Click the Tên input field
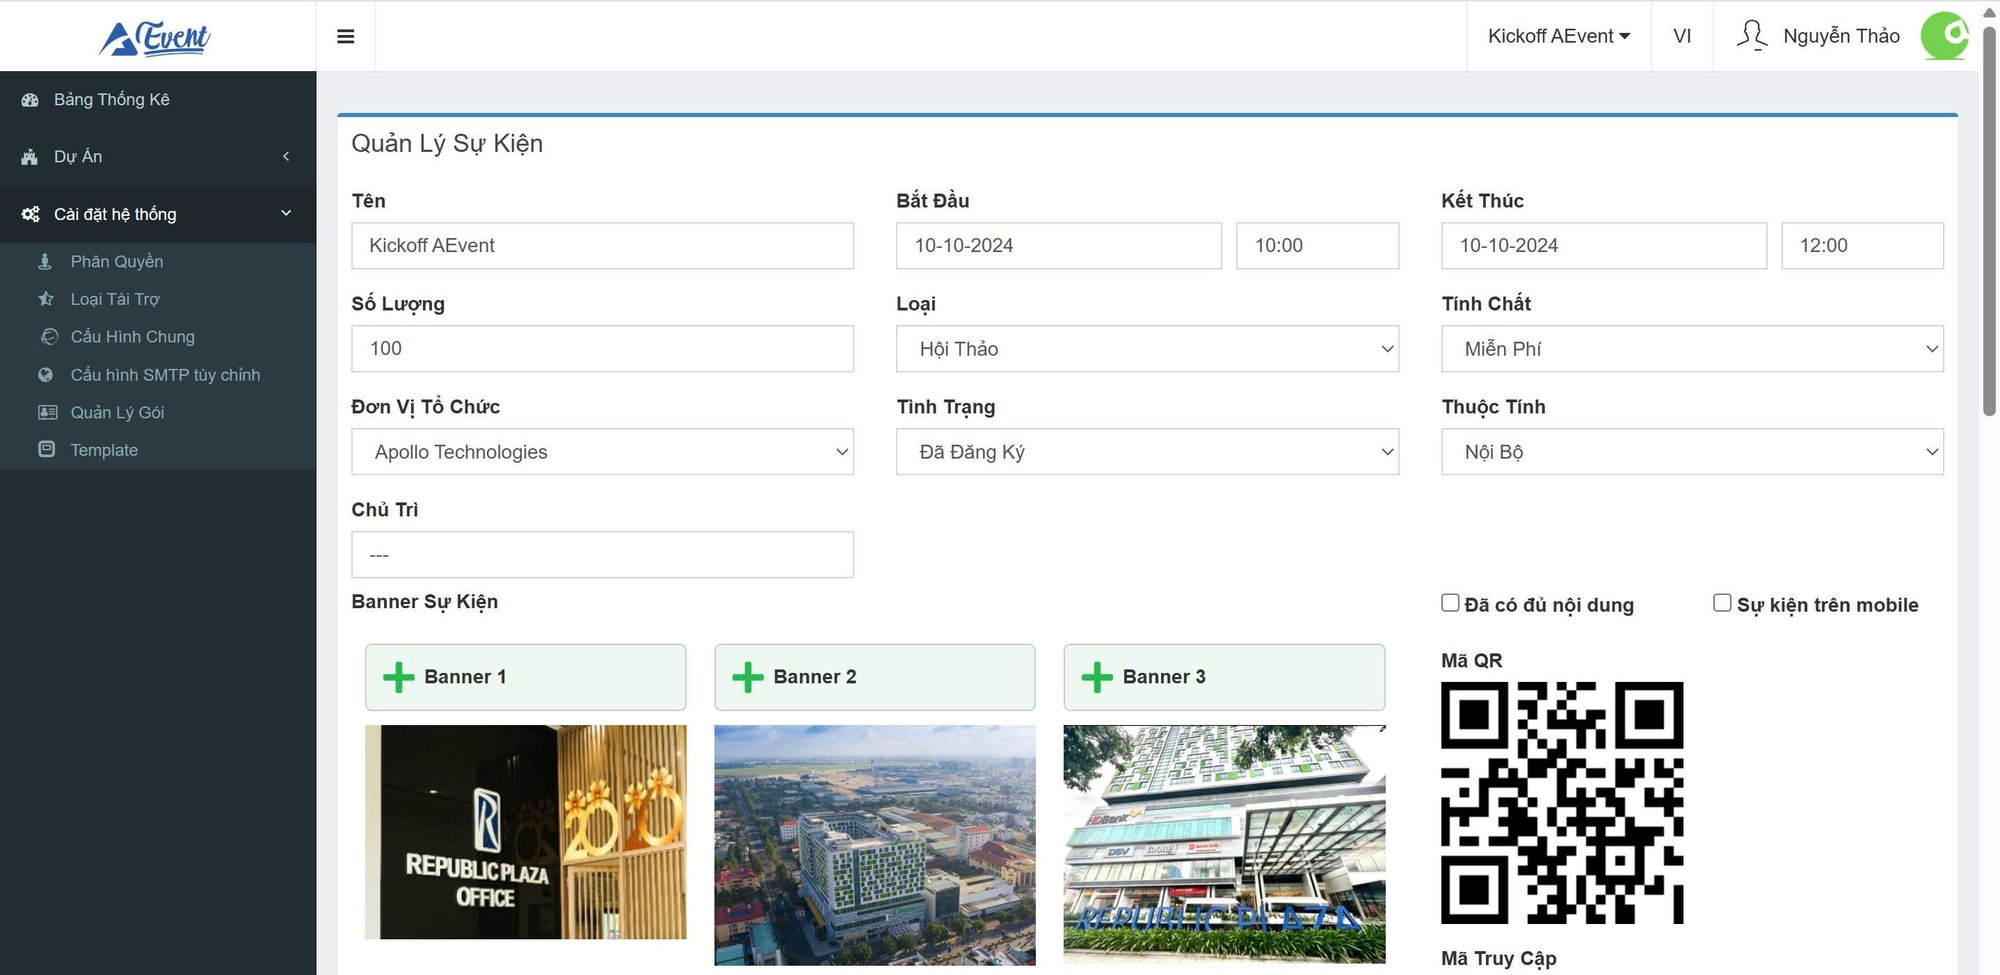Image resolution: width=2000 pixels, height=975 pixels. tap(602, 246)
